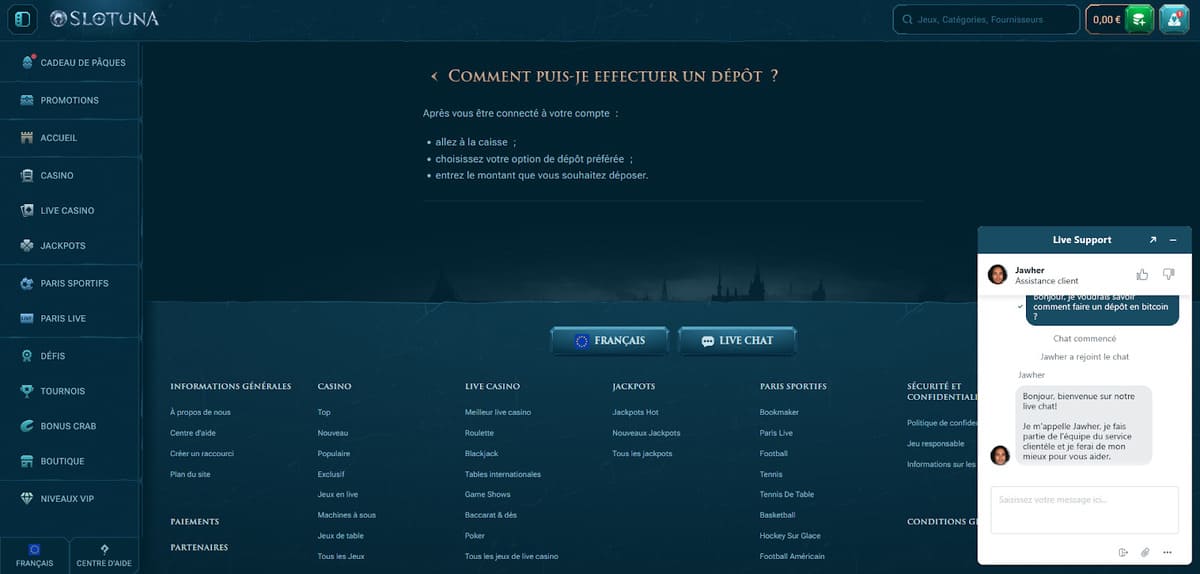Viewport: 1200px width, 574px height.
Task: Click the Paris Live sidebar icon
Action: [27, 319]
